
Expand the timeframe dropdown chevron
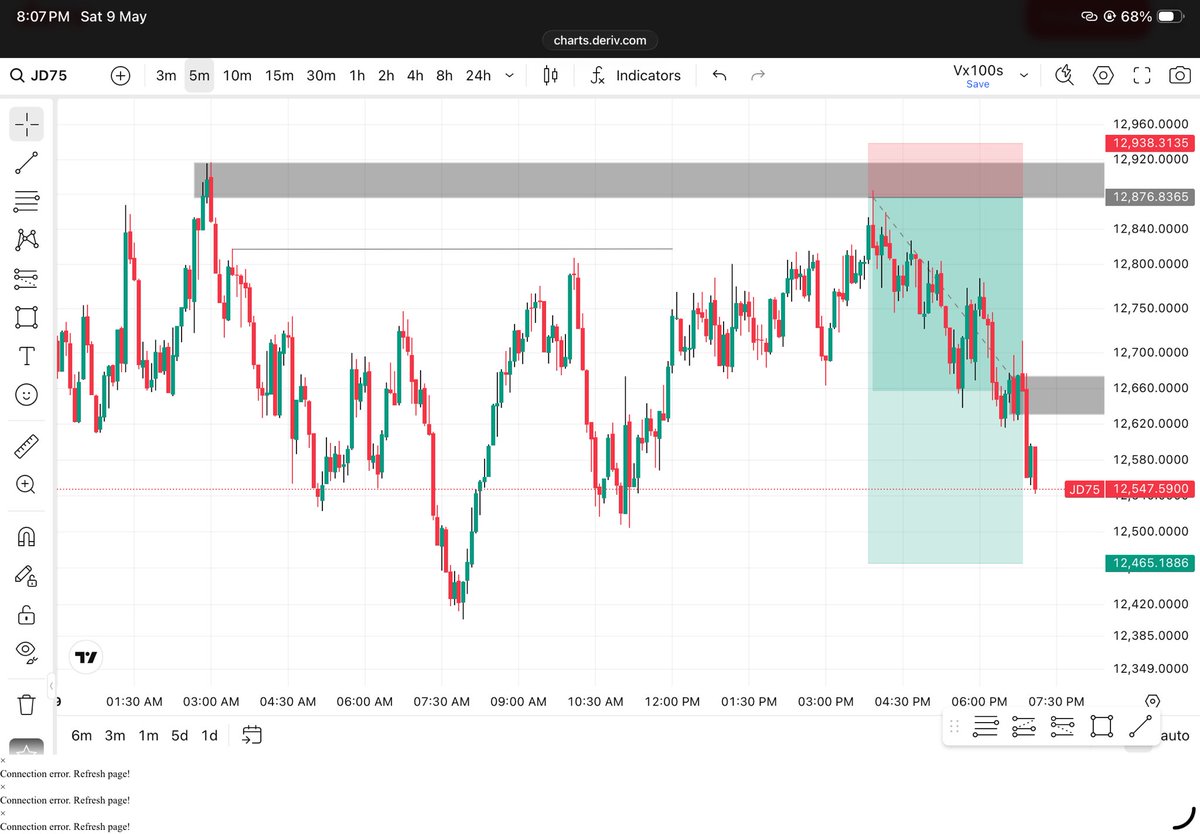(x=510, y=75)
